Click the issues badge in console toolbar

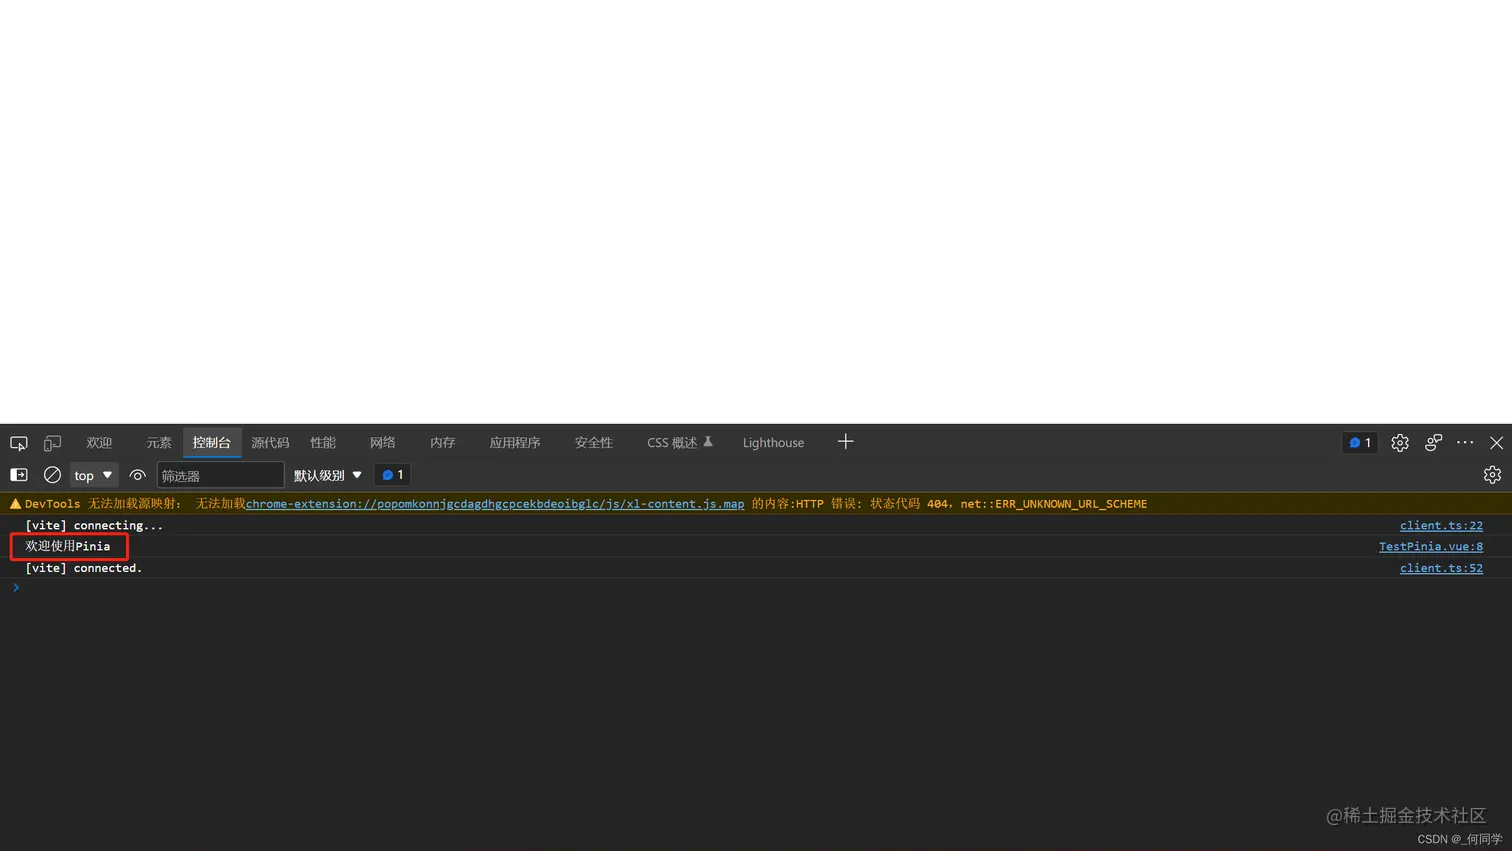[x=393, y=475]
